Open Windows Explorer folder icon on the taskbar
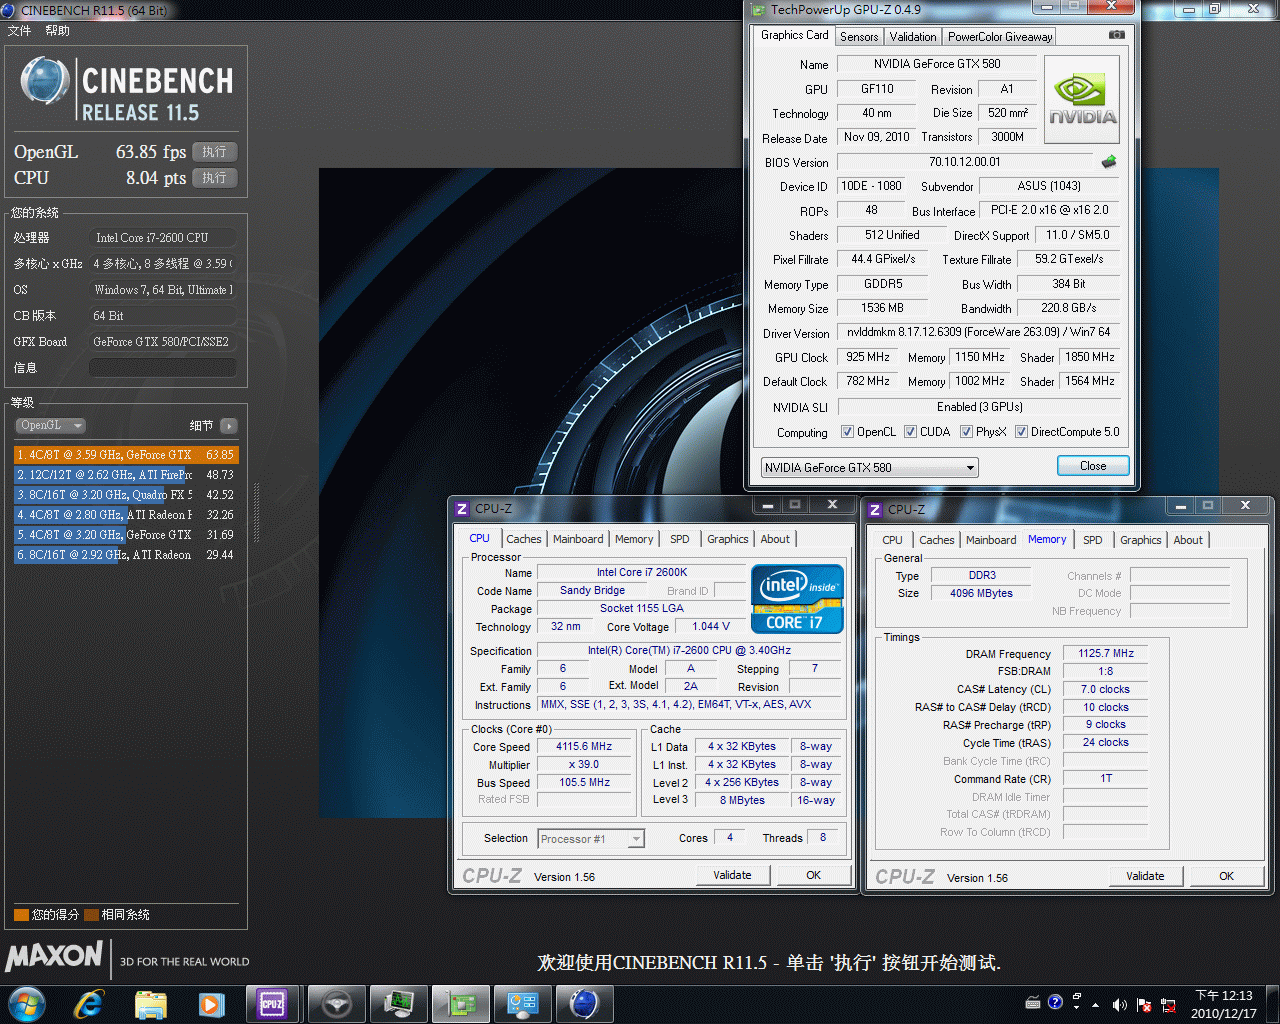1280x1024 pixels. tap(150, 1003)
